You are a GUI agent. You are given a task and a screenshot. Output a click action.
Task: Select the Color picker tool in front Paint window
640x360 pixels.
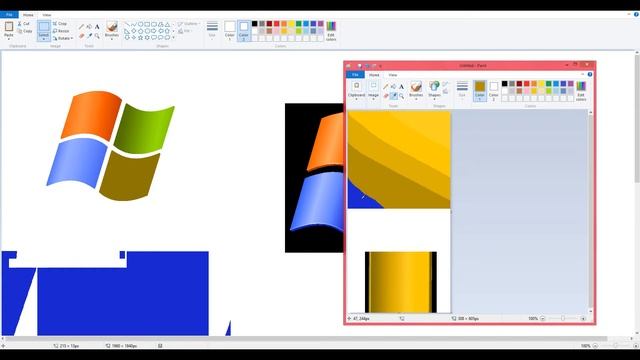tap(393, 96)
